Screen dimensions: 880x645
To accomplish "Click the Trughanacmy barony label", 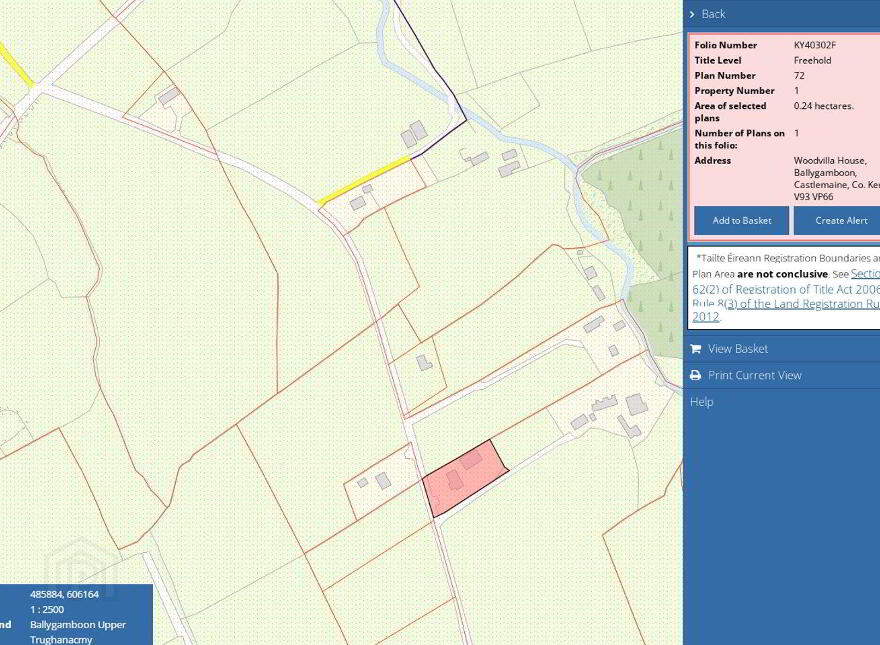I will click(x=61, y=639).
